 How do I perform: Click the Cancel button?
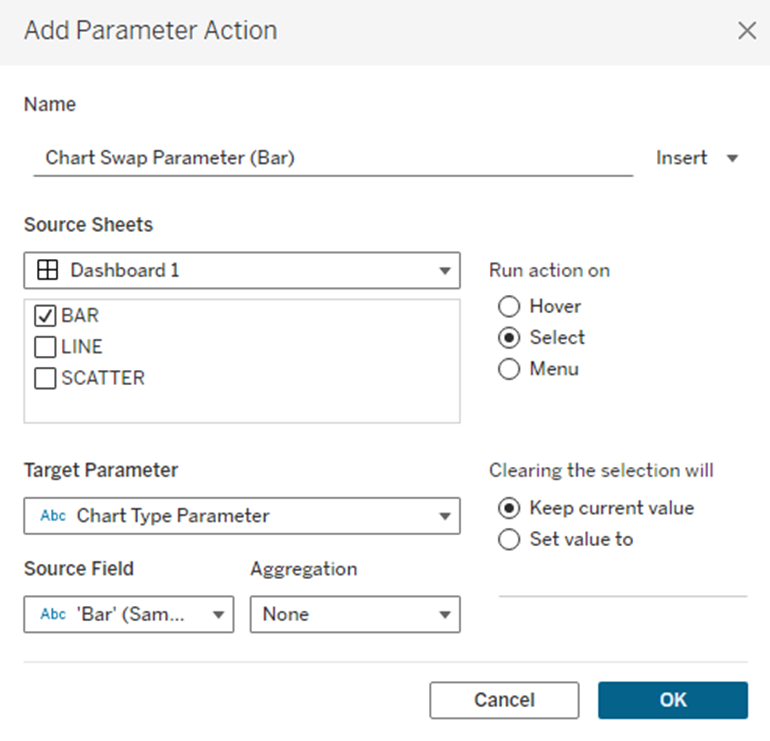click(x=504, y=700)
